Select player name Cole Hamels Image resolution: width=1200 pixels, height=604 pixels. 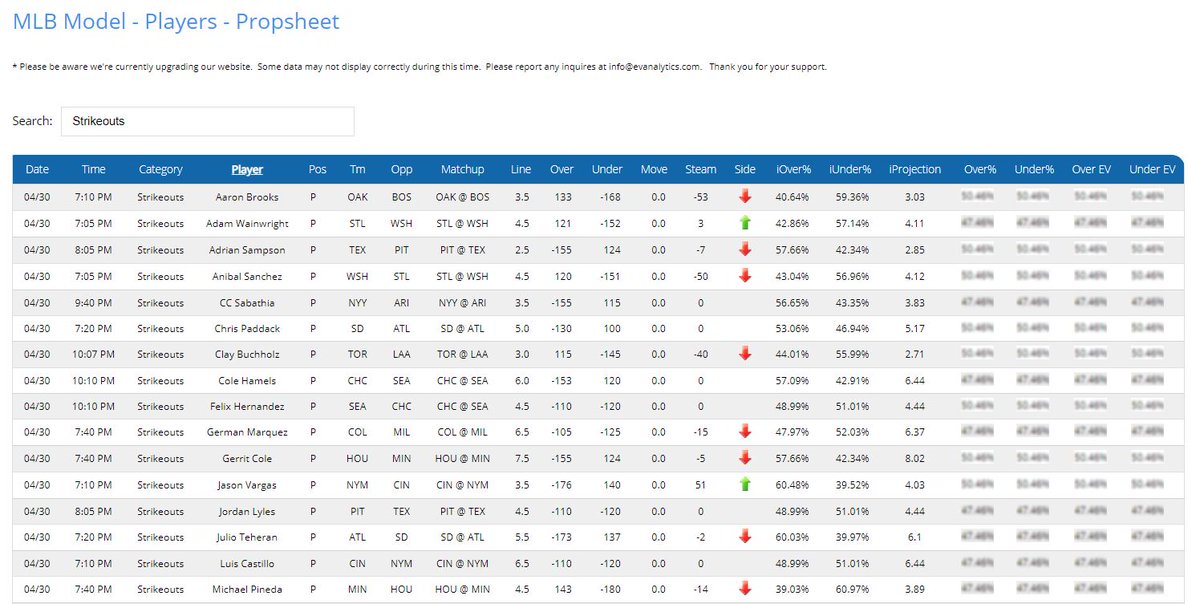[247, 380]
